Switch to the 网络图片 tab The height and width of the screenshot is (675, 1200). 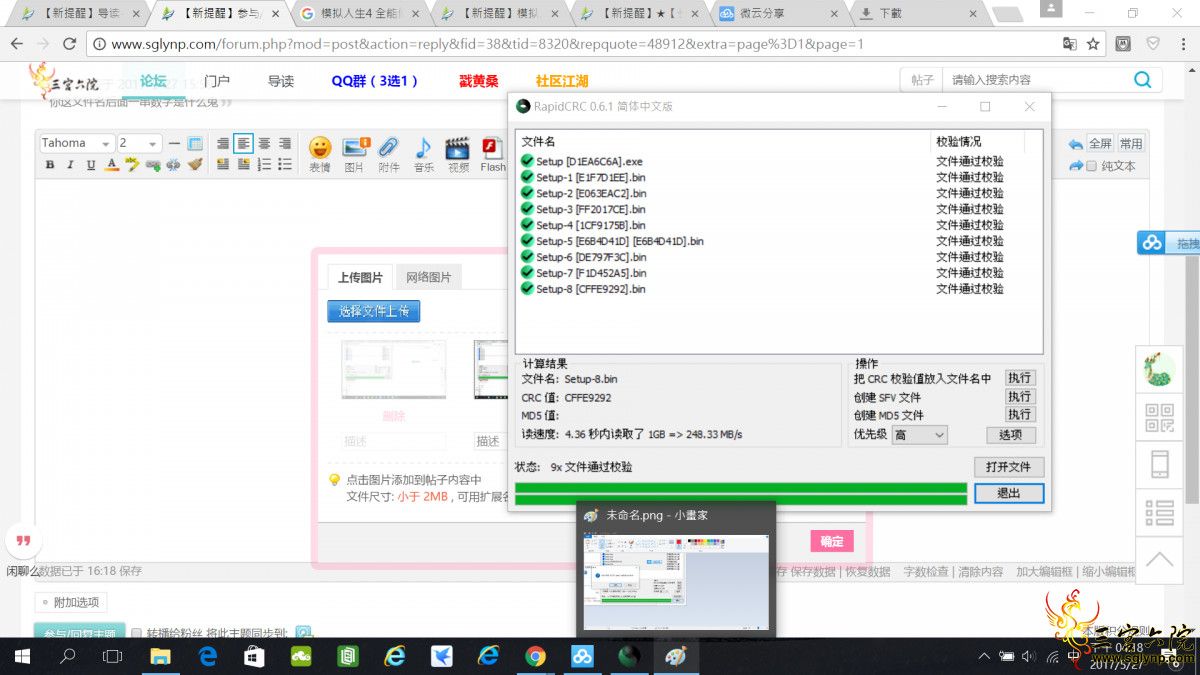(429, 277)
